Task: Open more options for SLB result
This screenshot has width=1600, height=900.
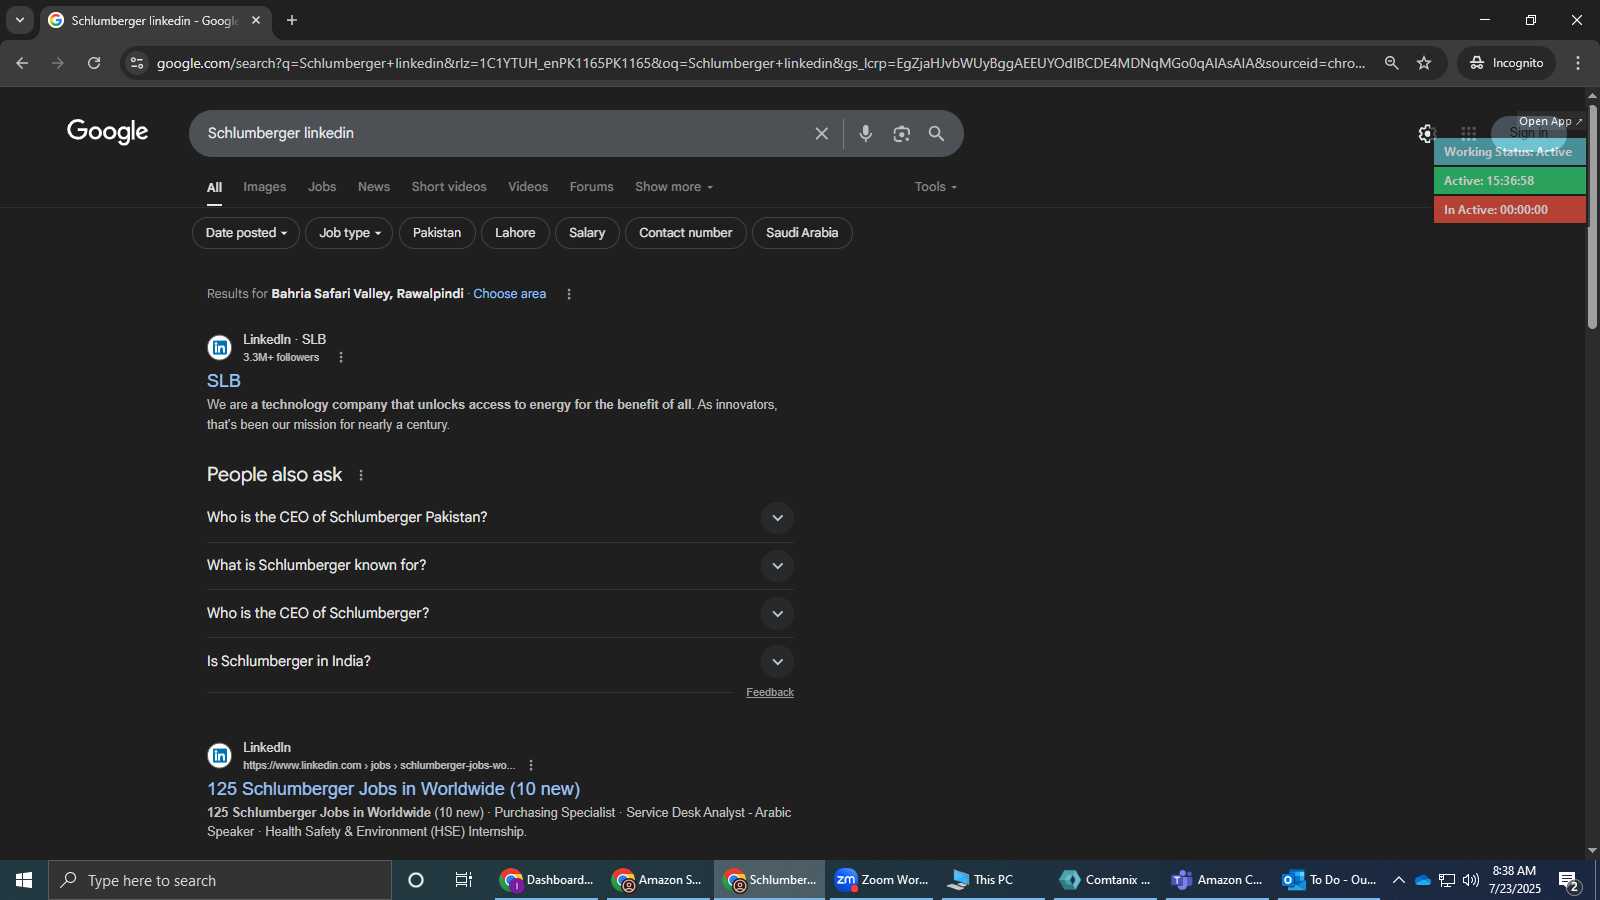Action: 341,357
